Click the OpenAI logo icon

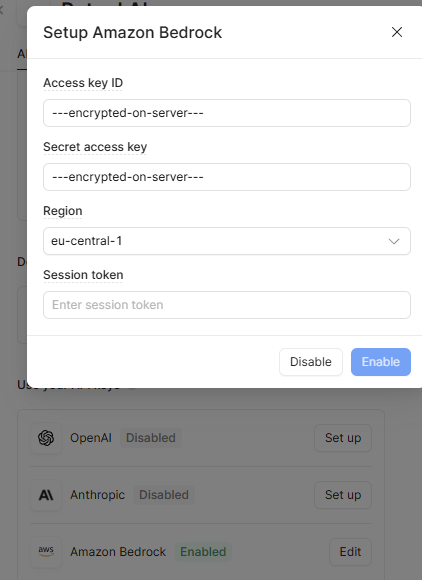click(46, 438)
